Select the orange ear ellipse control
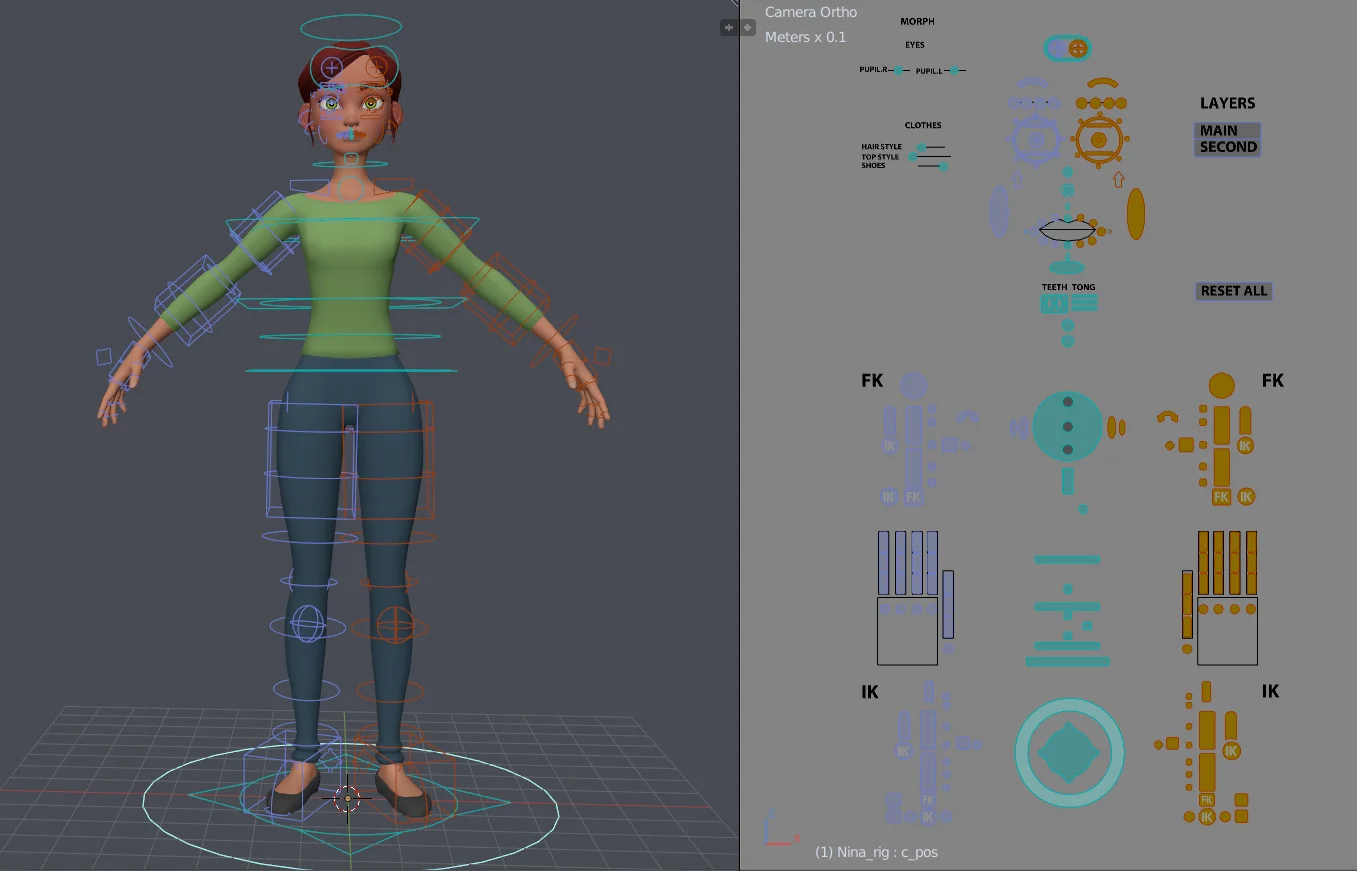 click(1135, 214)
